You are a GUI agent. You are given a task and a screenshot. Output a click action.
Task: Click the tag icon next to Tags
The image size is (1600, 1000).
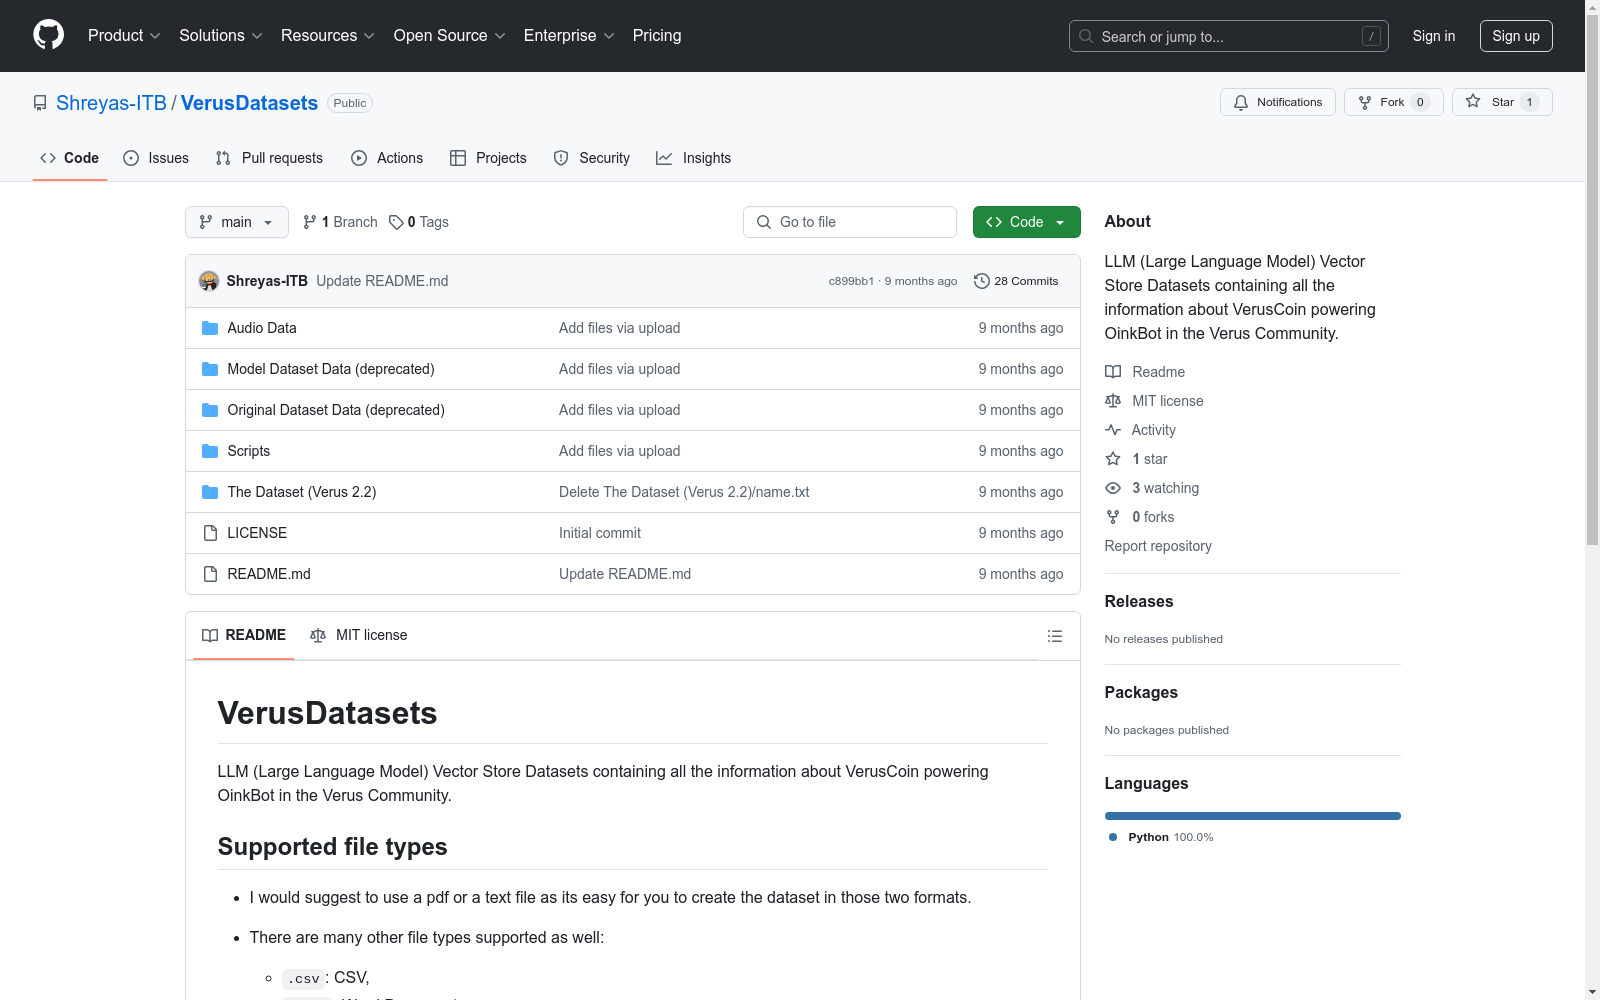pos(396,222)
